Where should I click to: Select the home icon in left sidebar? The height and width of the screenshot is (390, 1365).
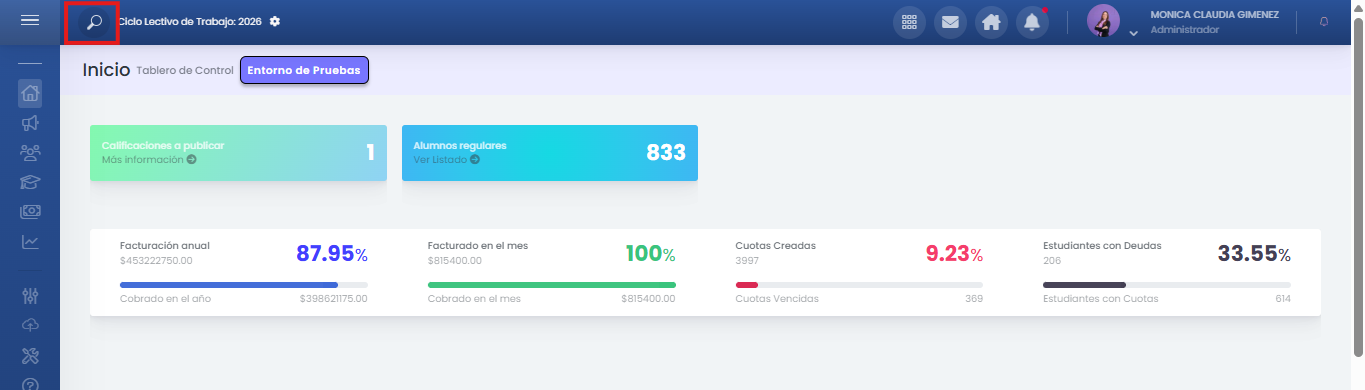point(30,94)
